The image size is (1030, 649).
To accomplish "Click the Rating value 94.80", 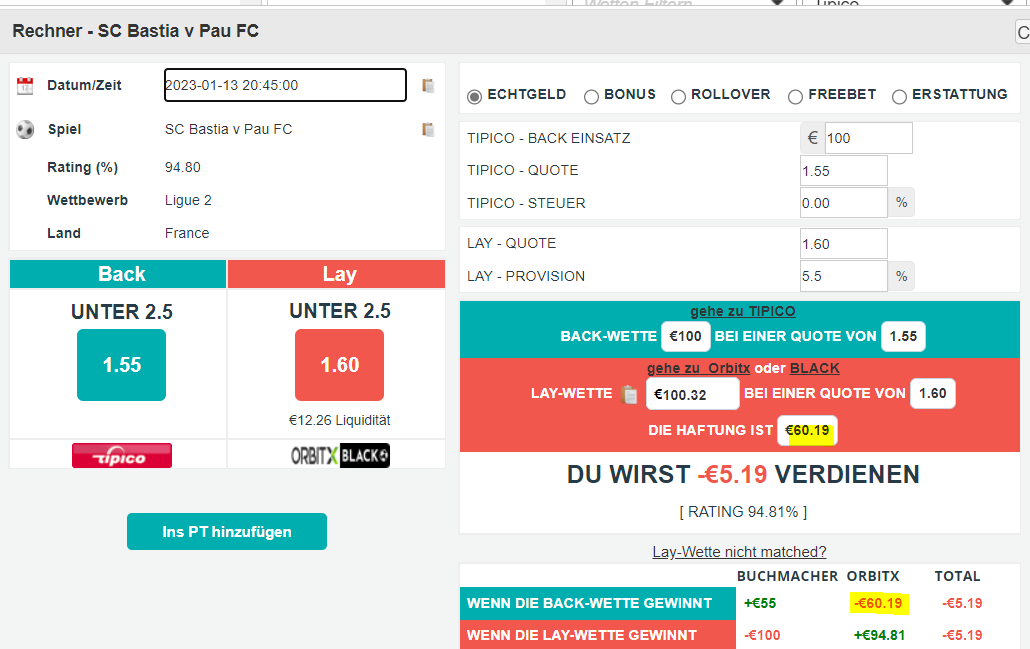I will 183,168.
